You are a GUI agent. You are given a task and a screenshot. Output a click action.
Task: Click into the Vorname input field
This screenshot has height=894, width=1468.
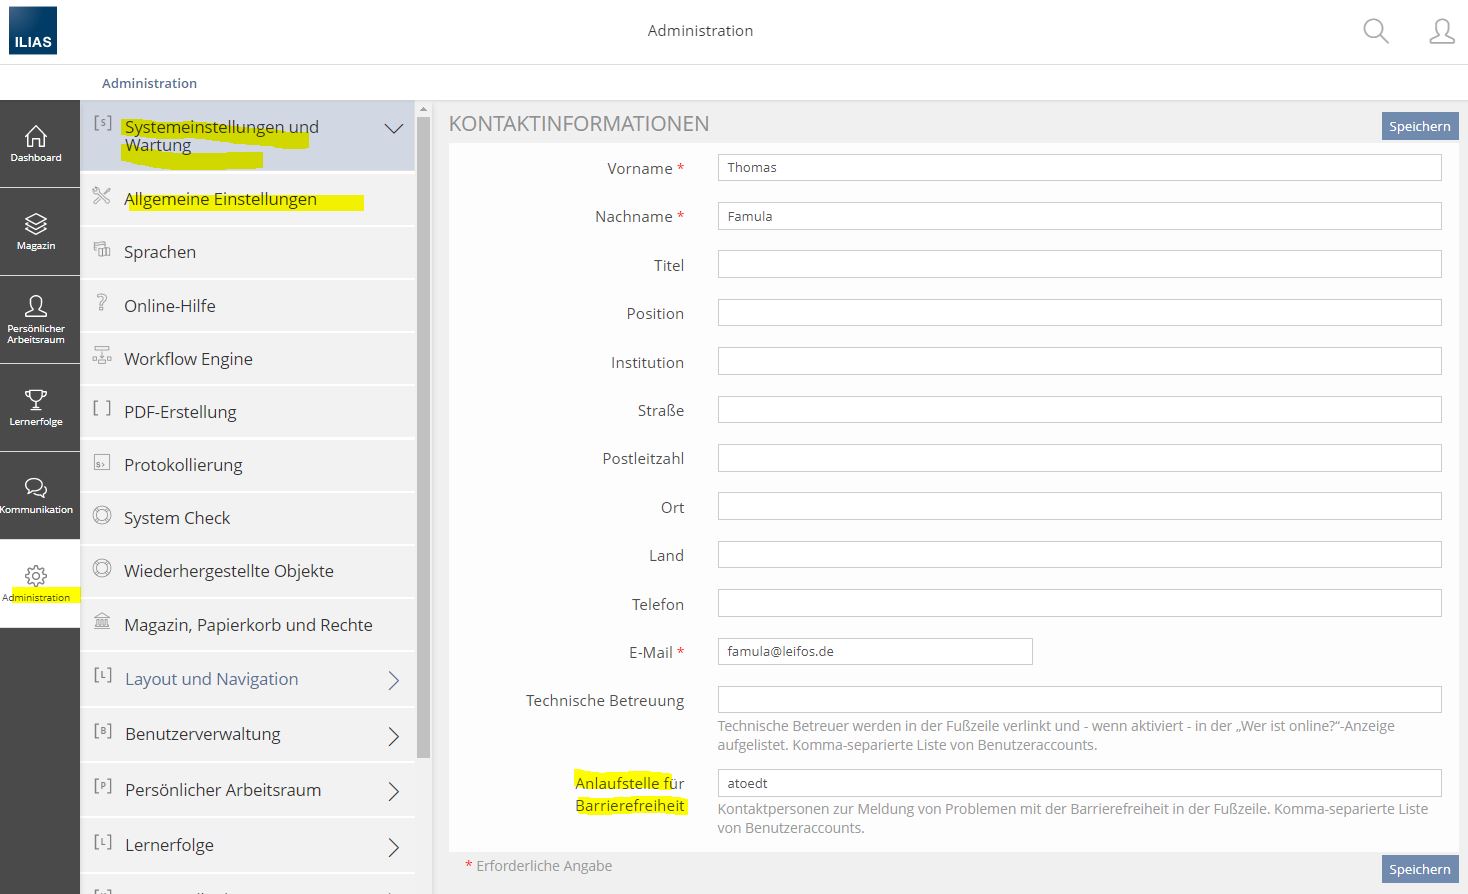pos(1079,168)
